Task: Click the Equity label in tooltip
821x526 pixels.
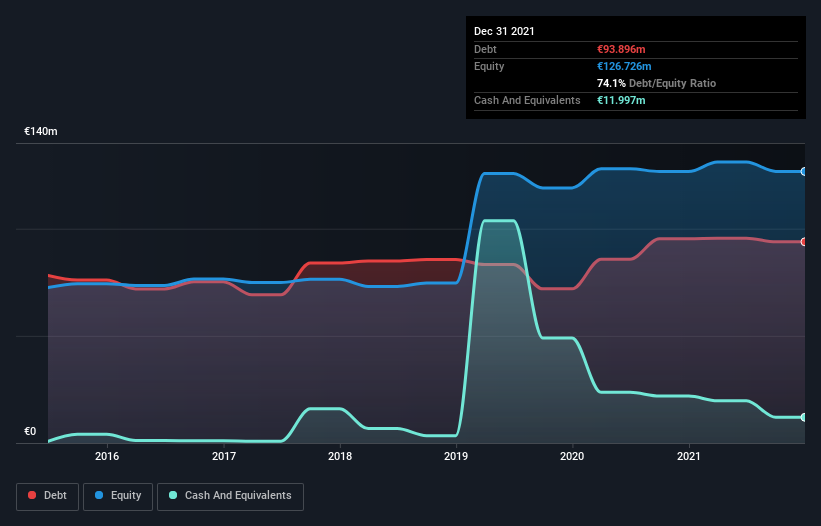Action: 489,66
